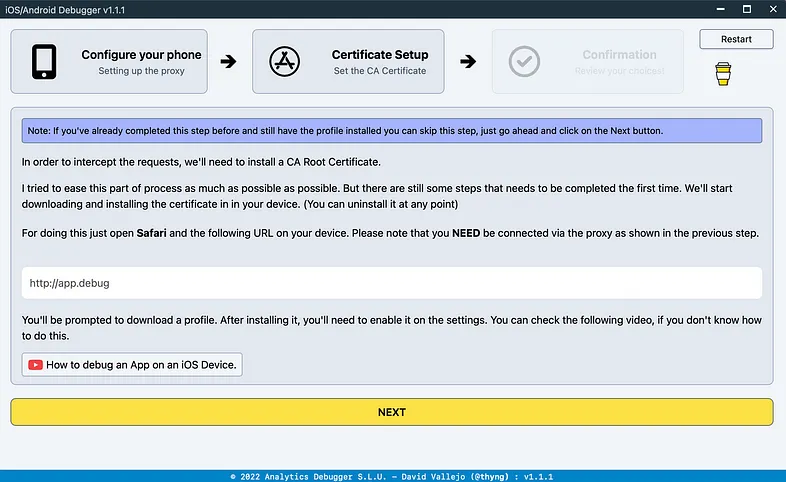Click the App Store certificate icon

[285, 62]
